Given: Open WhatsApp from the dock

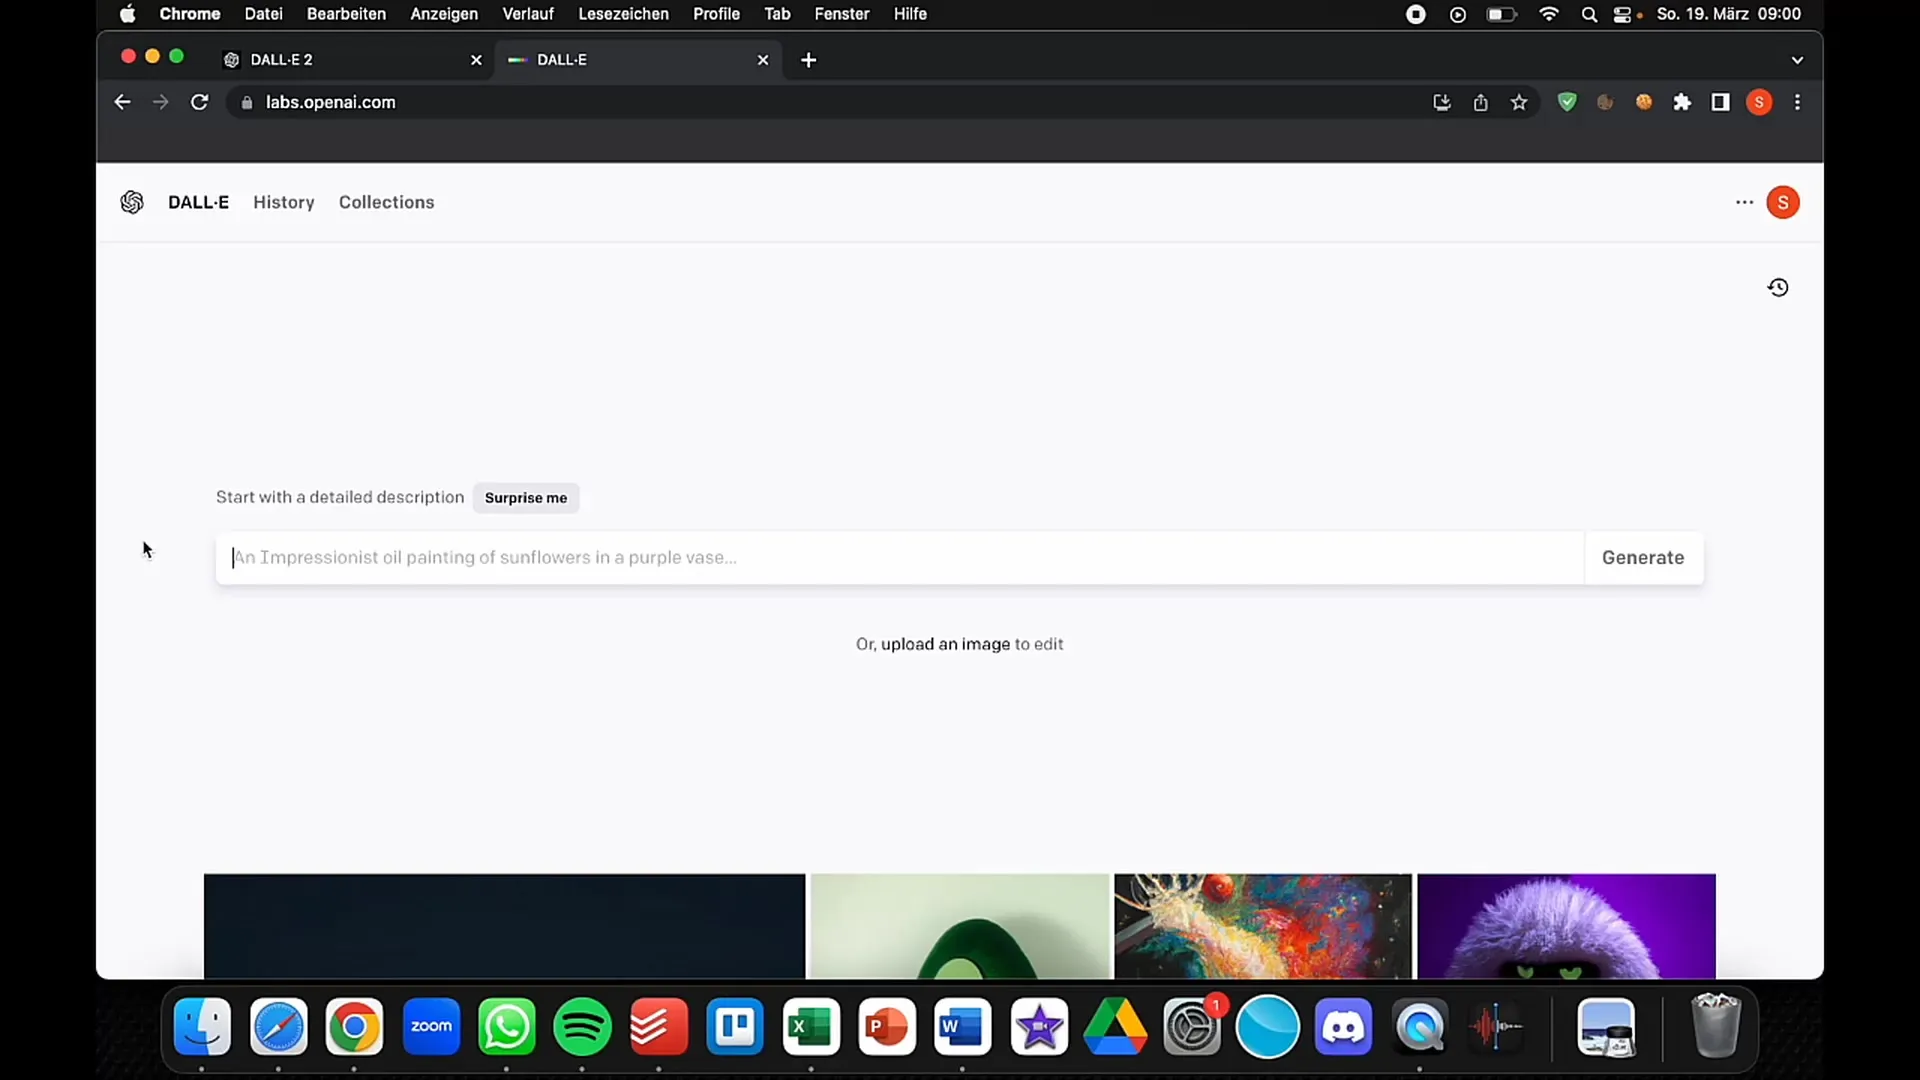Looking at the screenshot, I should [506, 1026].
